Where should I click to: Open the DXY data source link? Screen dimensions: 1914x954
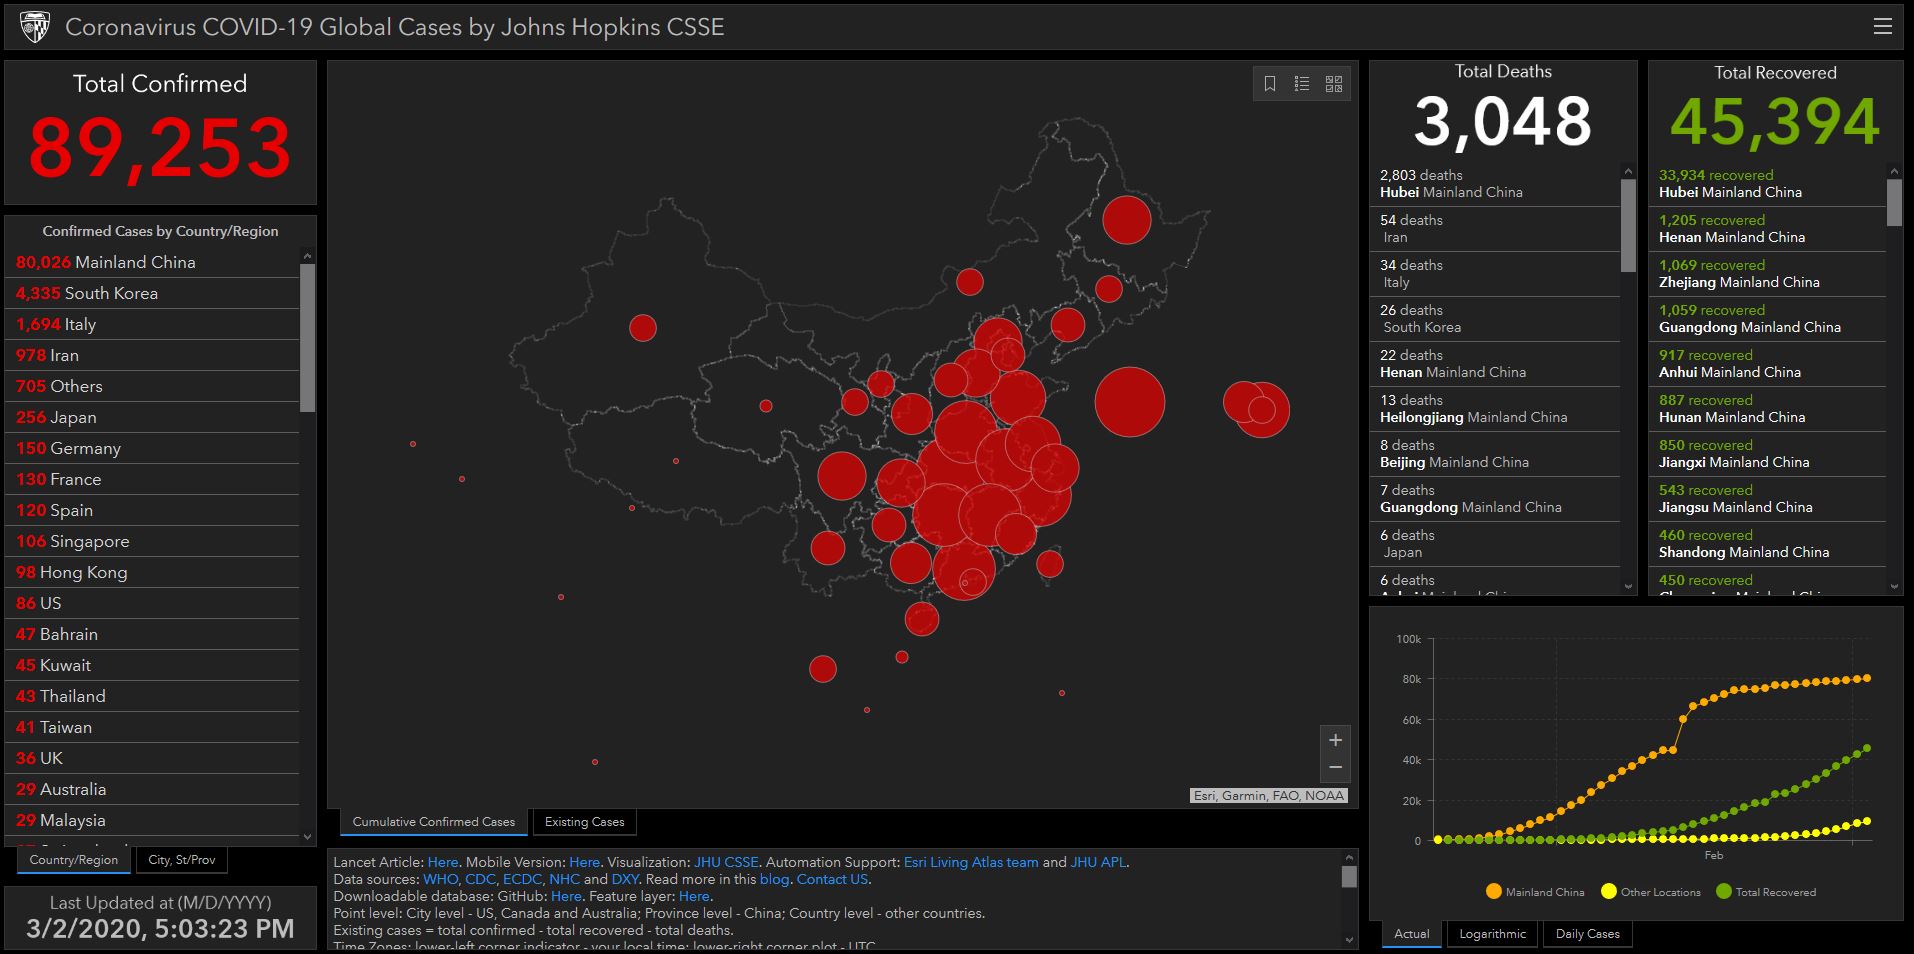click(x=625, y=879)
